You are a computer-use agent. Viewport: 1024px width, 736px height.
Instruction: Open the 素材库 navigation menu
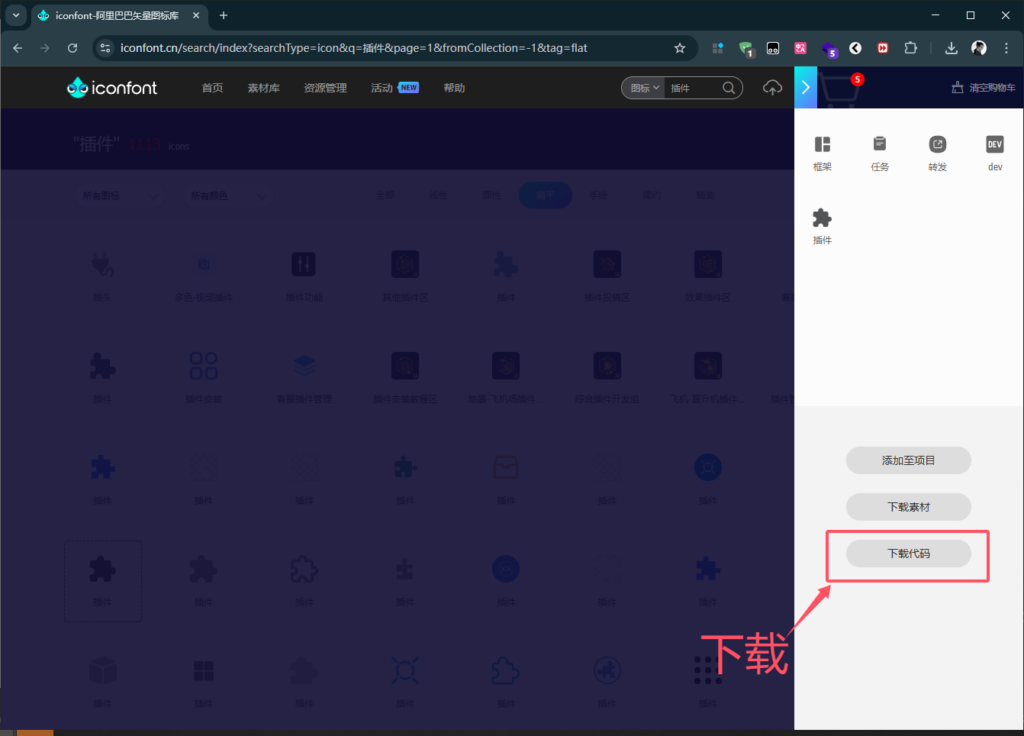point(264,88)
